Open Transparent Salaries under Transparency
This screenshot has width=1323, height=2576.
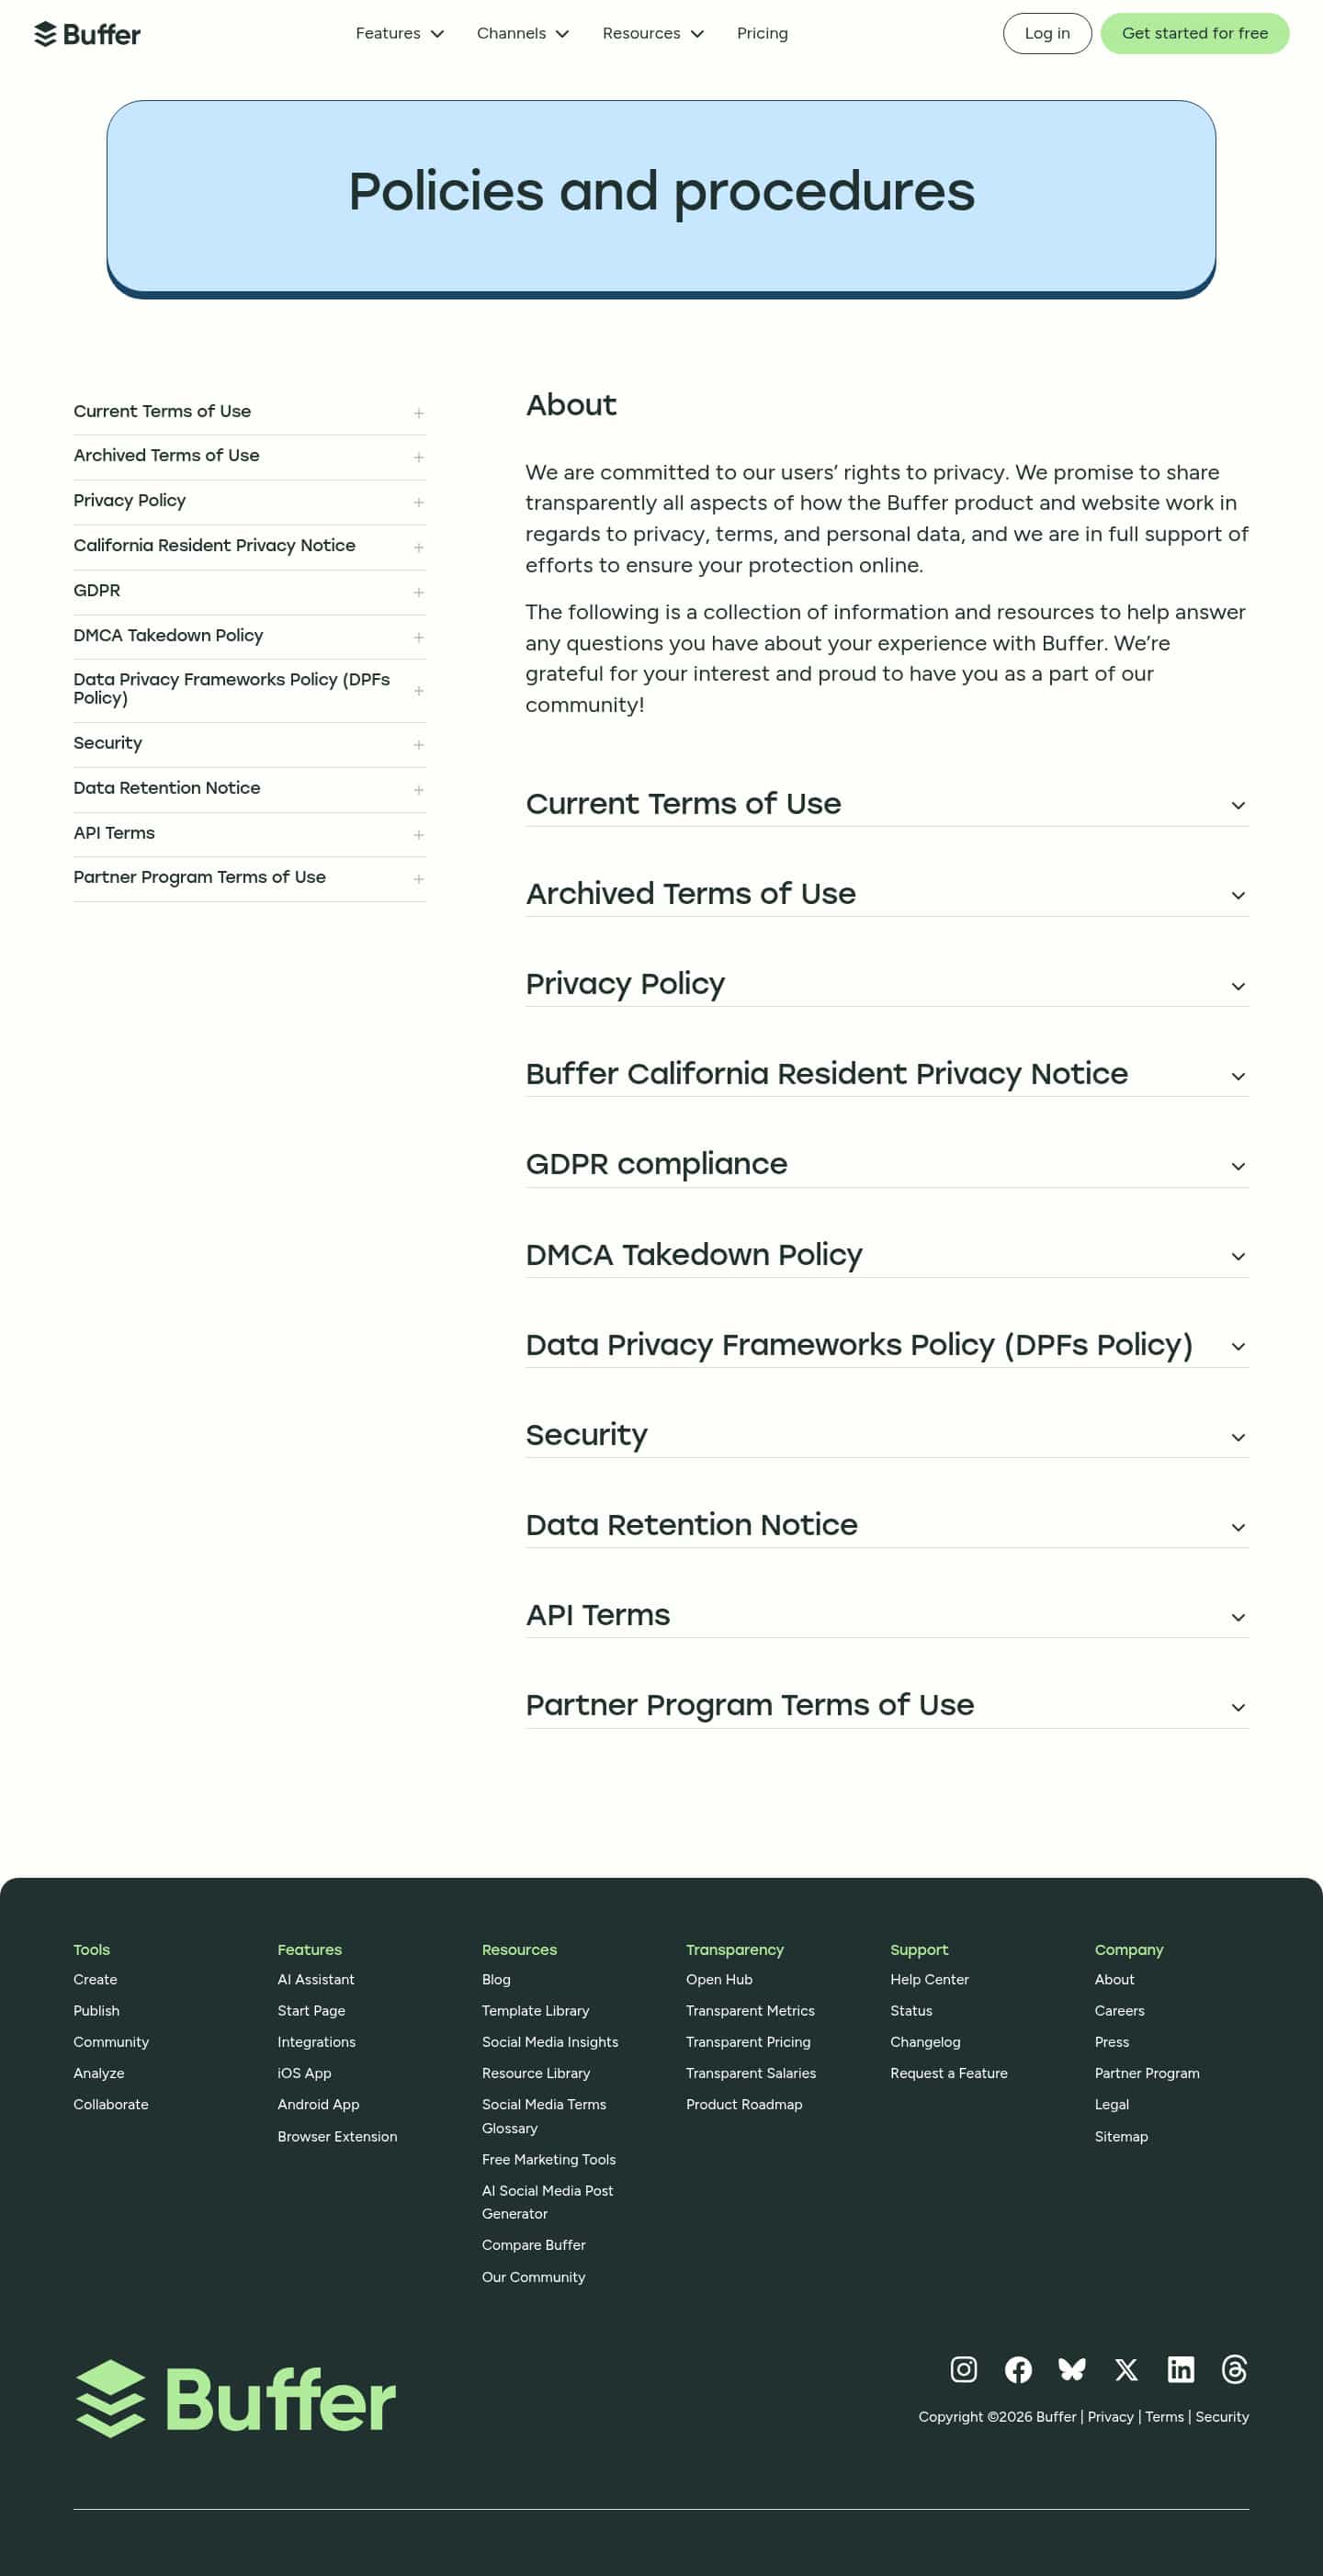coord(751,2073)
